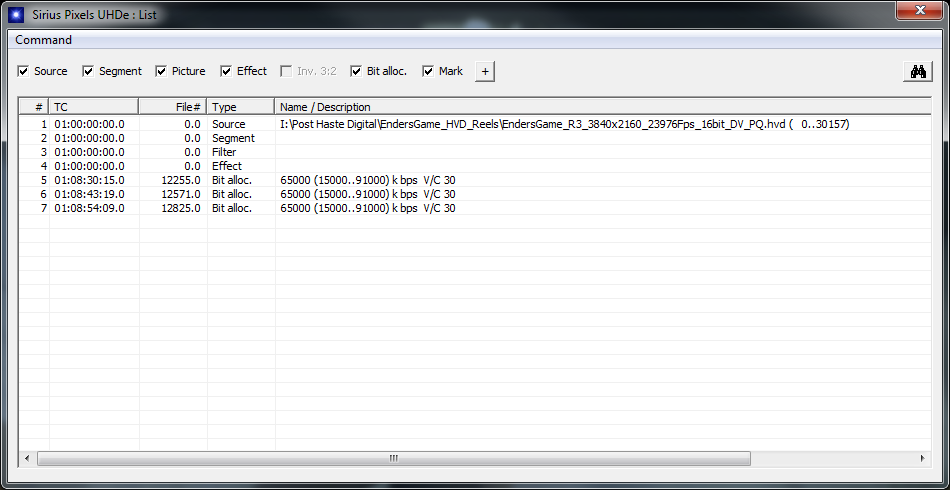
Task: Uncheck the Bit alloc. checkbox
Action: 356,71
